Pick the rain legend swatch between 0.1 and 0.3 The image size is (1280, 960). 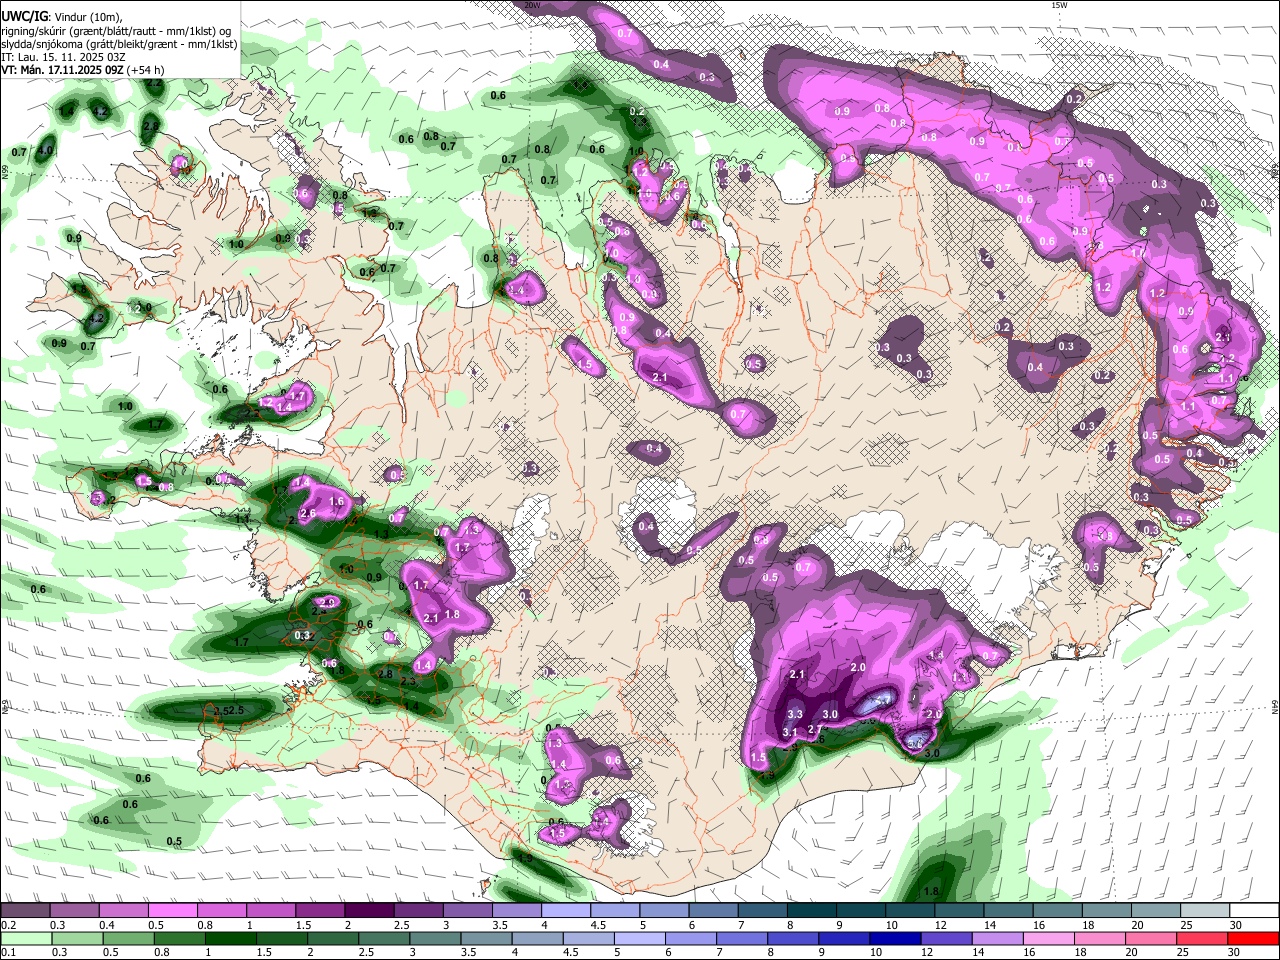pos(25,938)
